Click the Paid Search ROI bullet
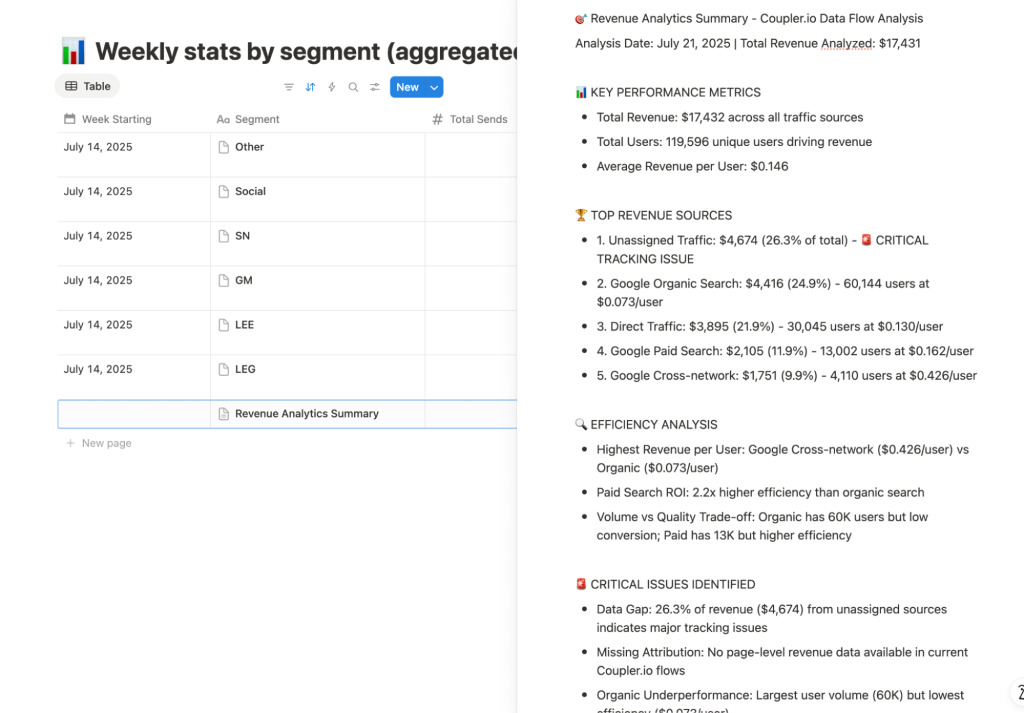This screenshot has width=1024, height=713. coord(760,492)
